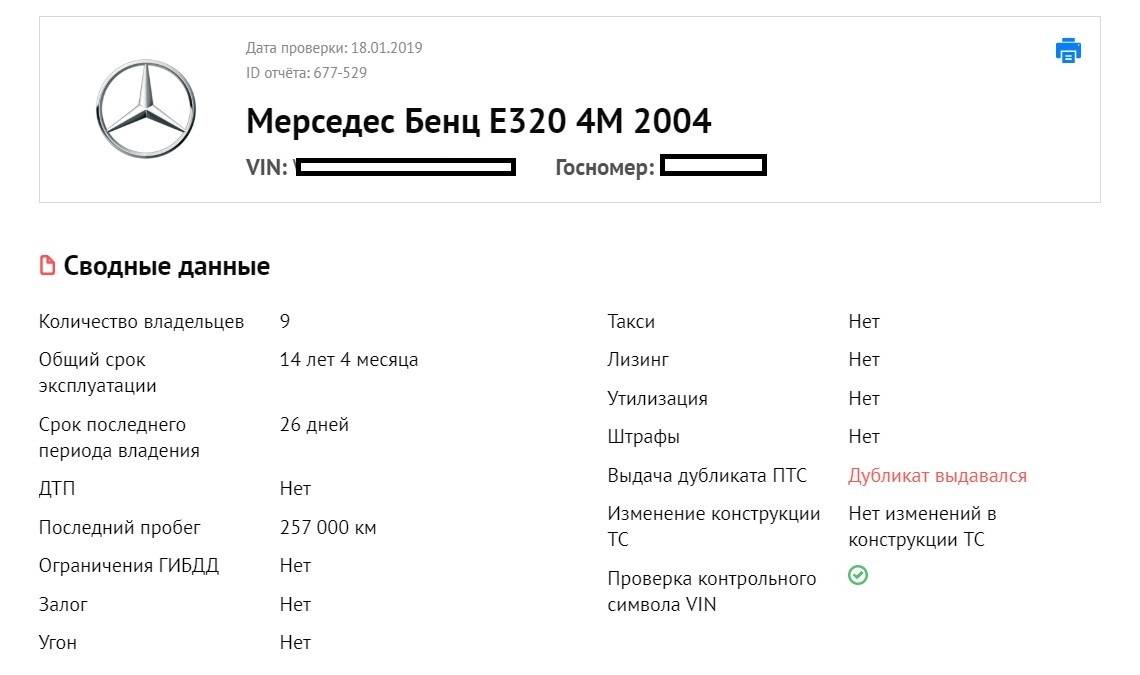Click the ID отчёта report number
The width and height of the screenshot is (1140, 675).
coord(306,73)
